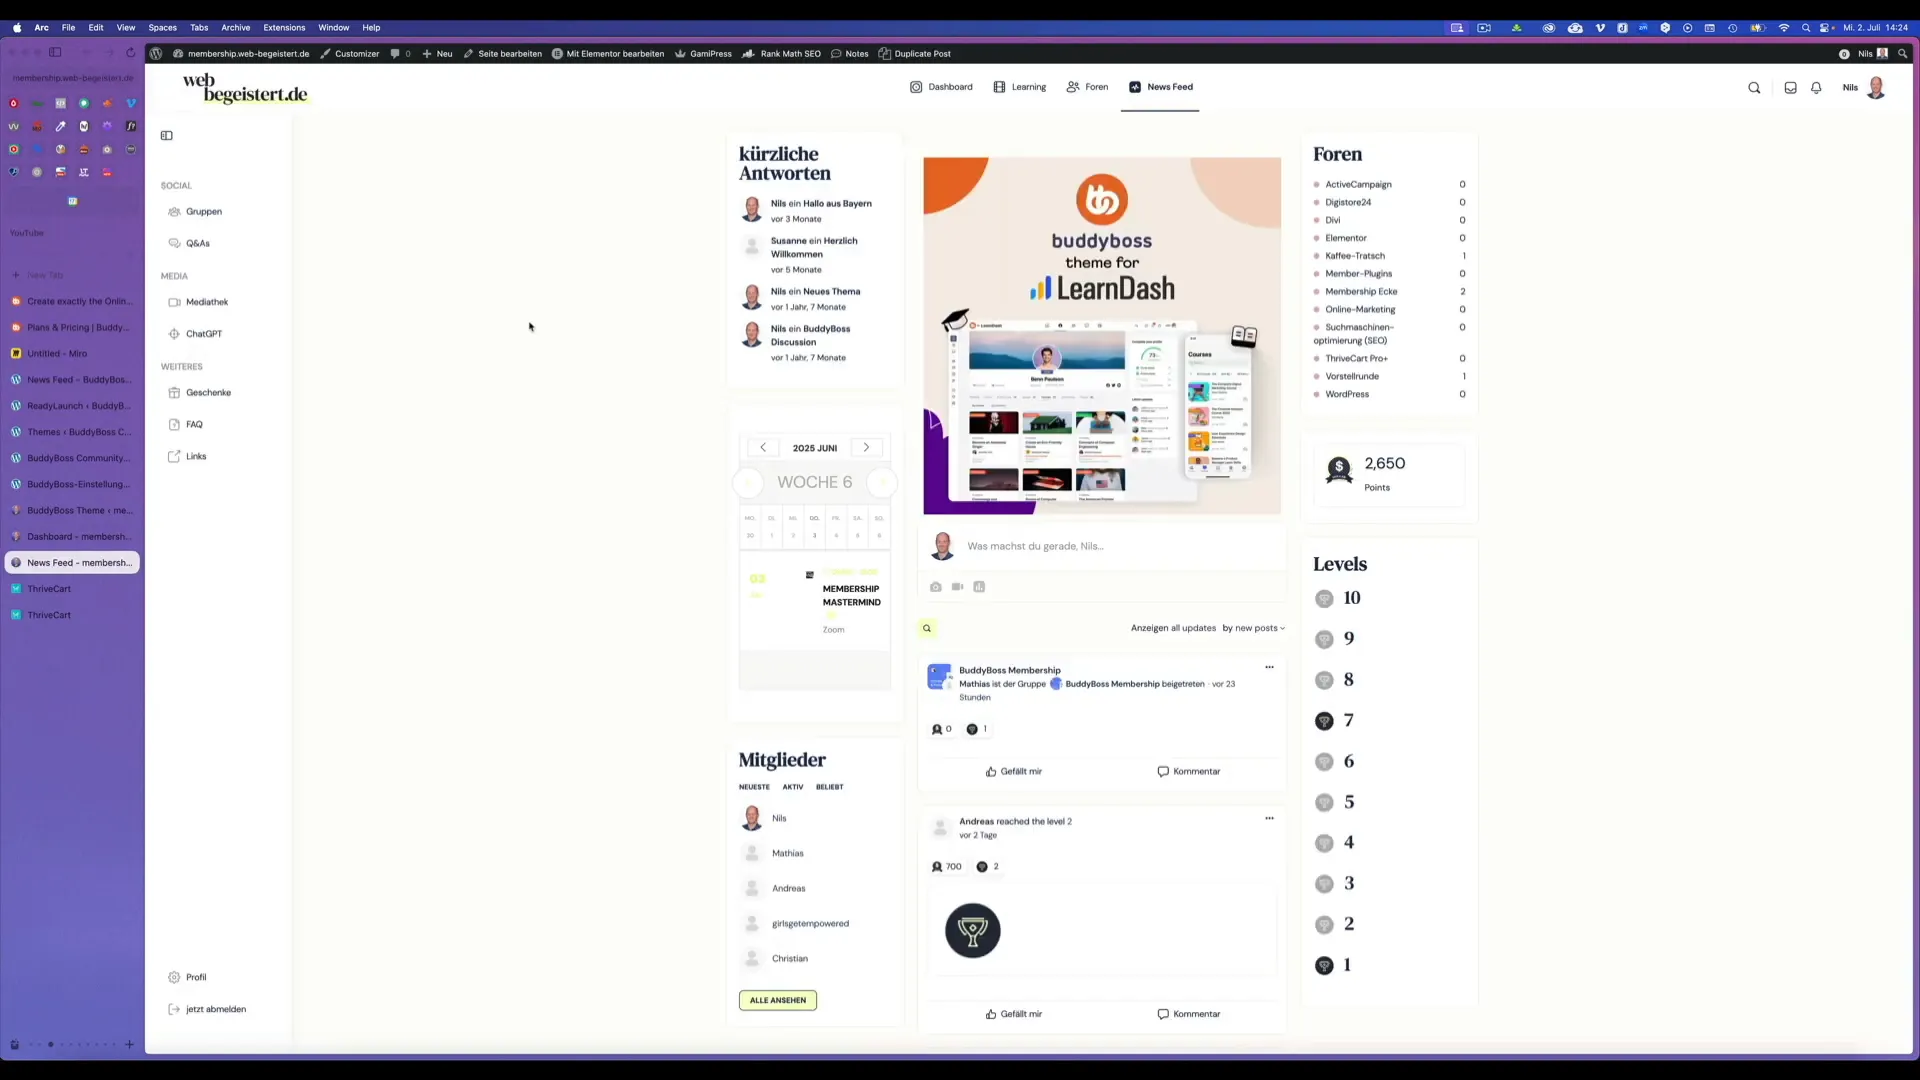1920x1080 pixels.
Task: Click the yellow activity search icon
Action: (927, 628)
